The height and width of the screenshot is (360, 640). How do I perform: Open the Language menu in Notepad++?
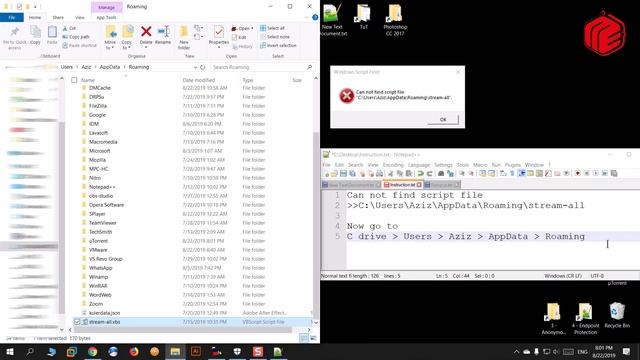pos(419,164)
